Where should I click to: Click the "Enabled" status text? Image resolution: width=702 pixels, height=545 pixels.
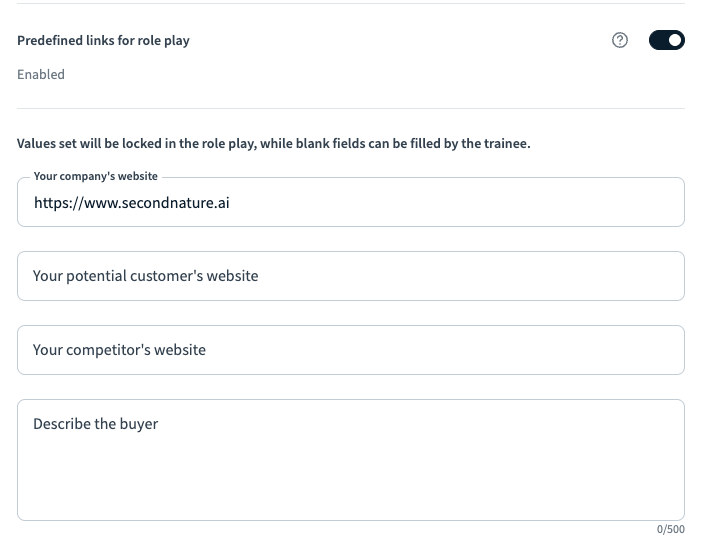(41, 74)
